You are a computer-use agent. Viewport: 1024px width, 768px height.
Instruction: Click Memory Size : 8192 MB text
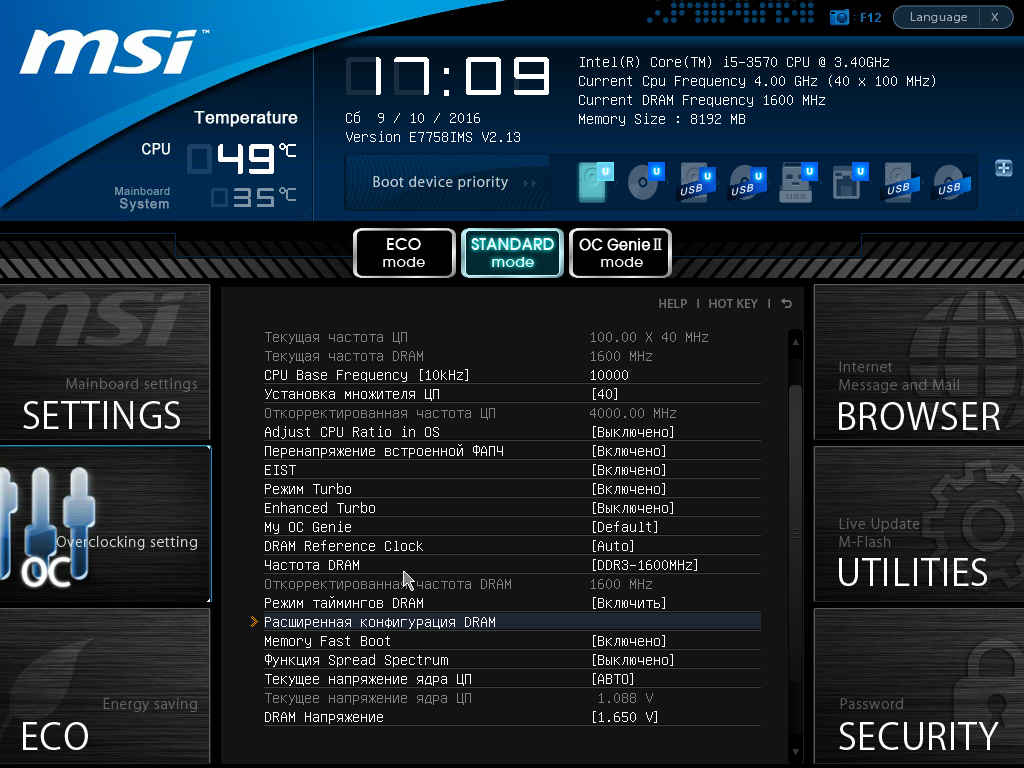pyautogui.click(x=662, y=120)
